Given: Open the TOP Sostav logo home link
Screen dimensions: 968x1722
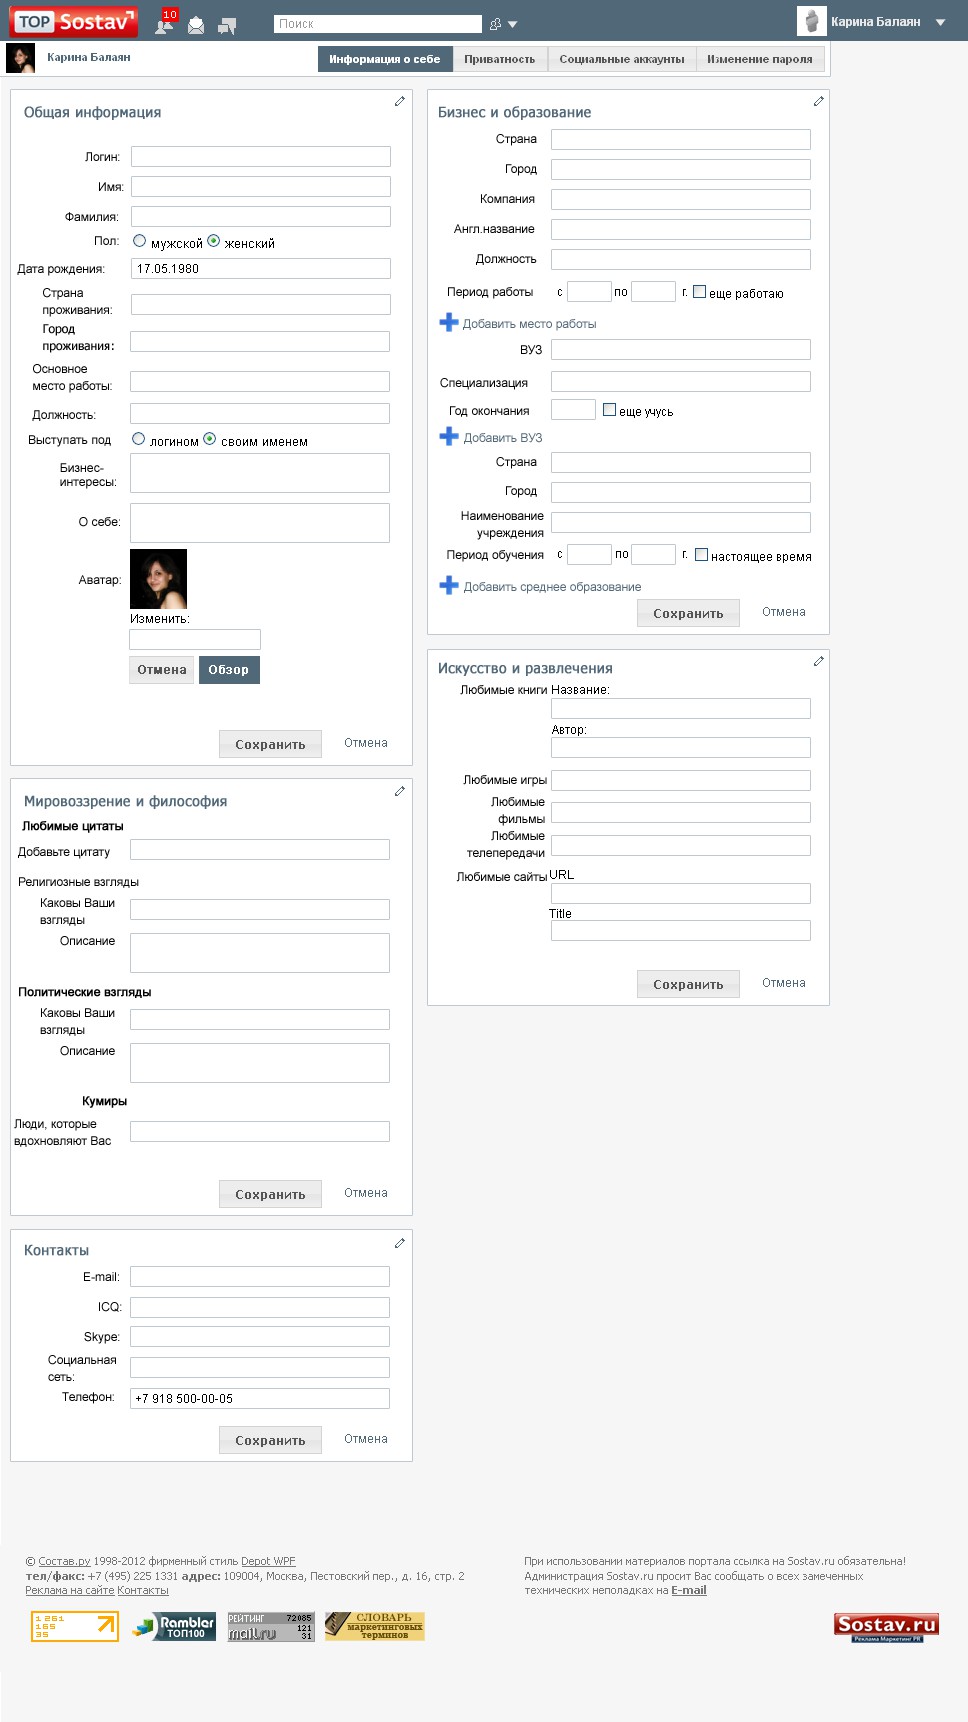Looking at the screenshot, I should tap(74, 21).
